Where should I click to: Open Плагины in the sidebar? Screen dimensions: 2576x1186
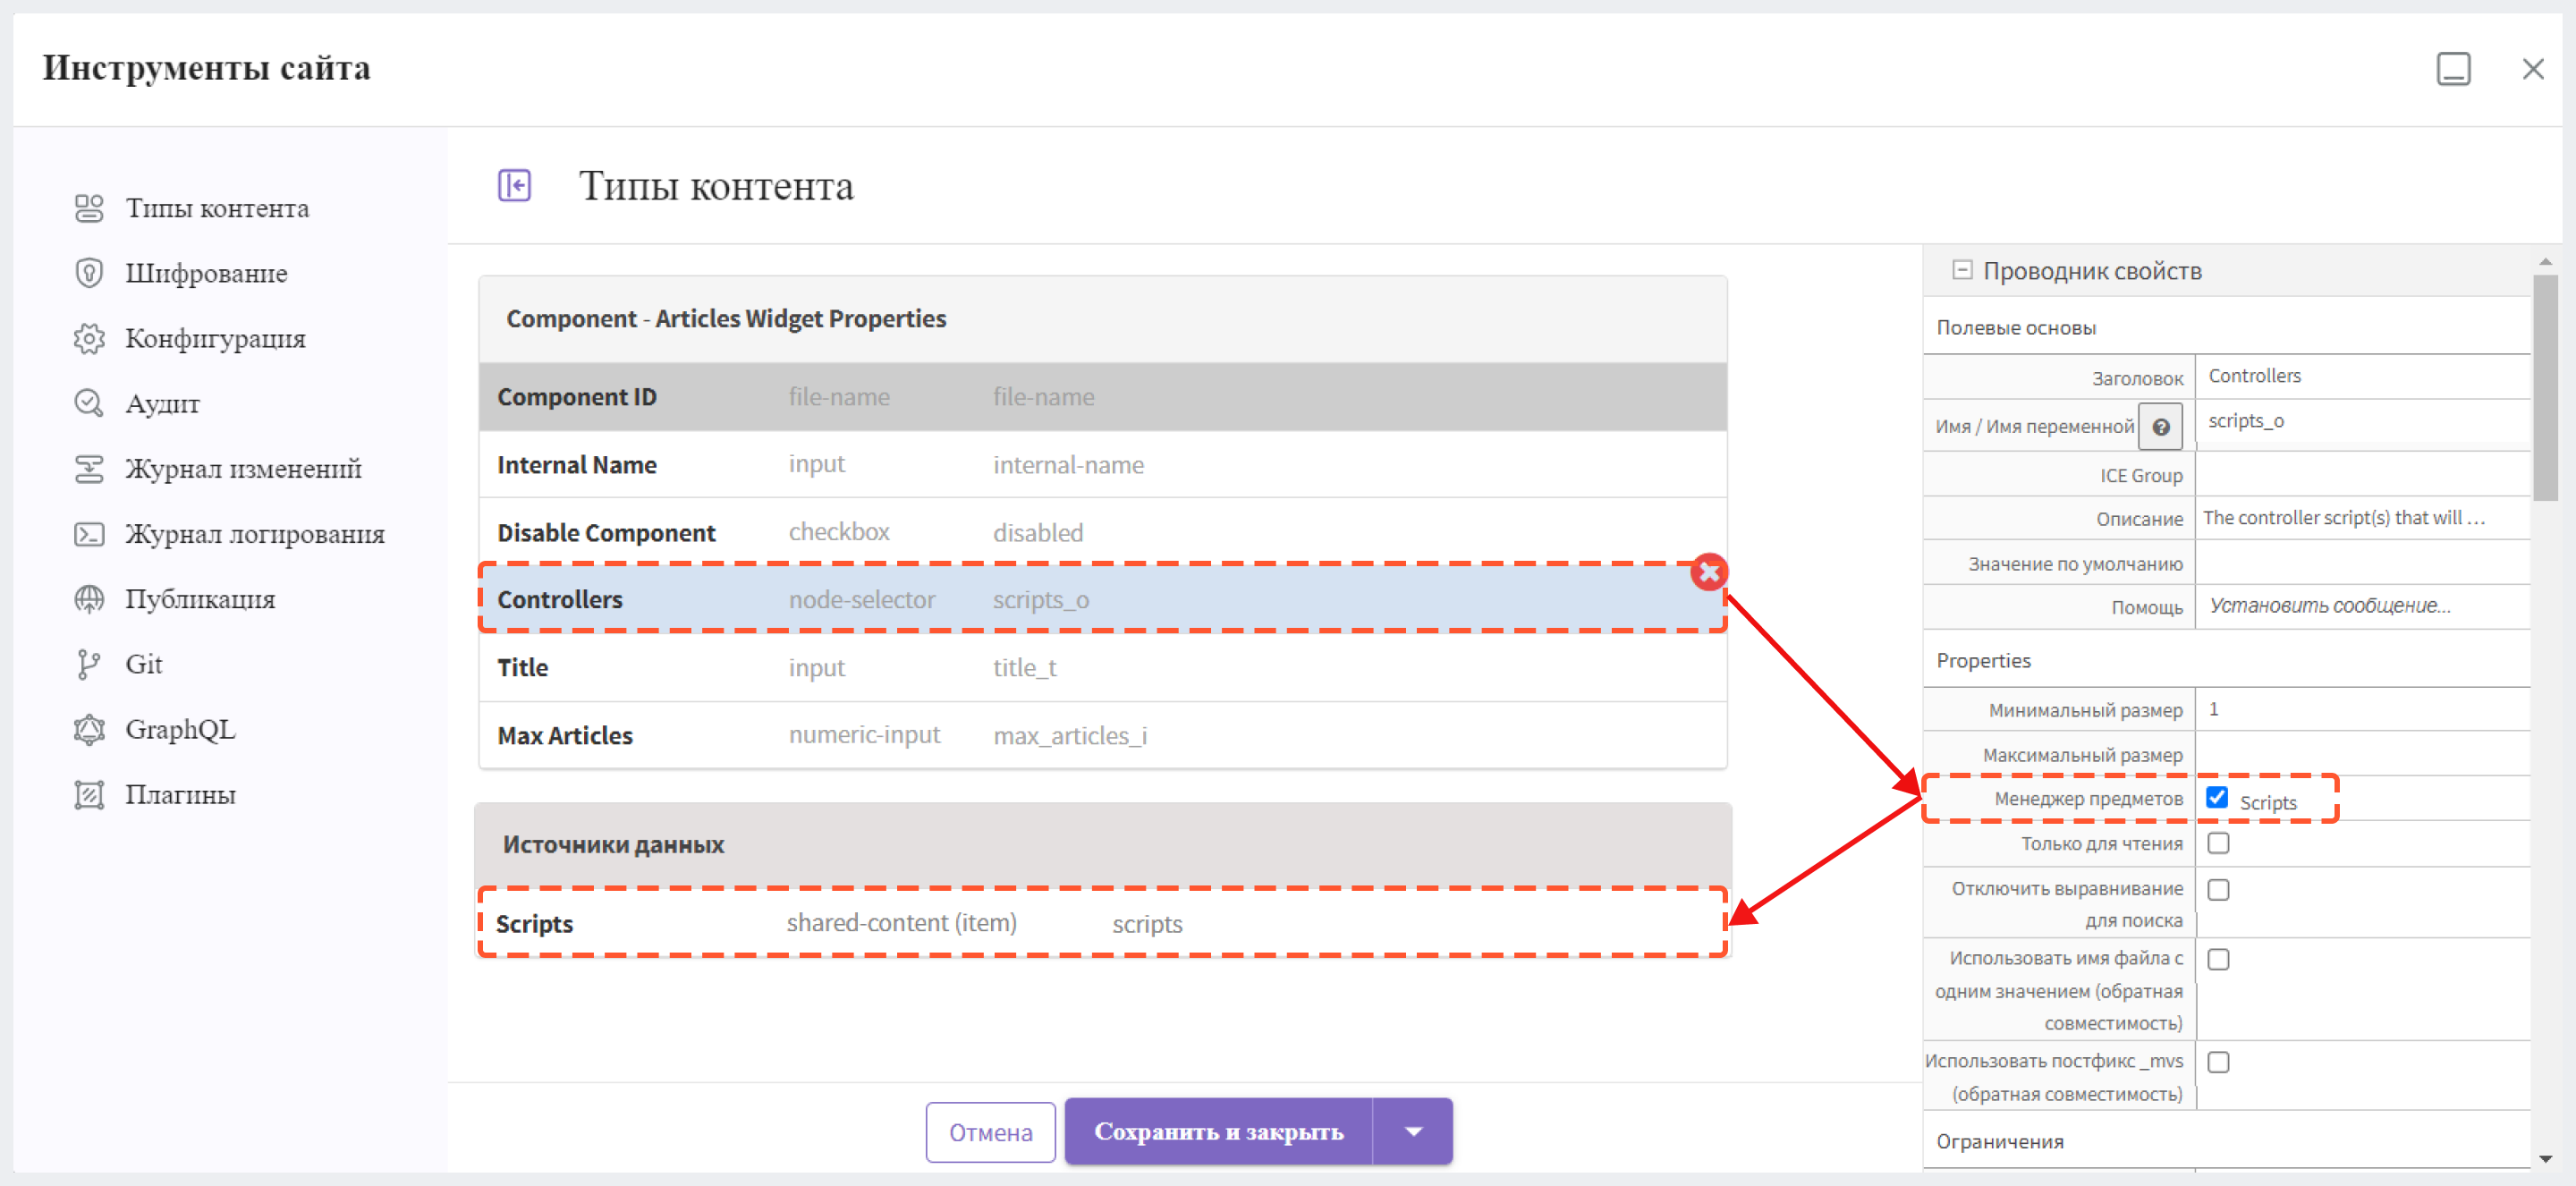tap(180, 795)
